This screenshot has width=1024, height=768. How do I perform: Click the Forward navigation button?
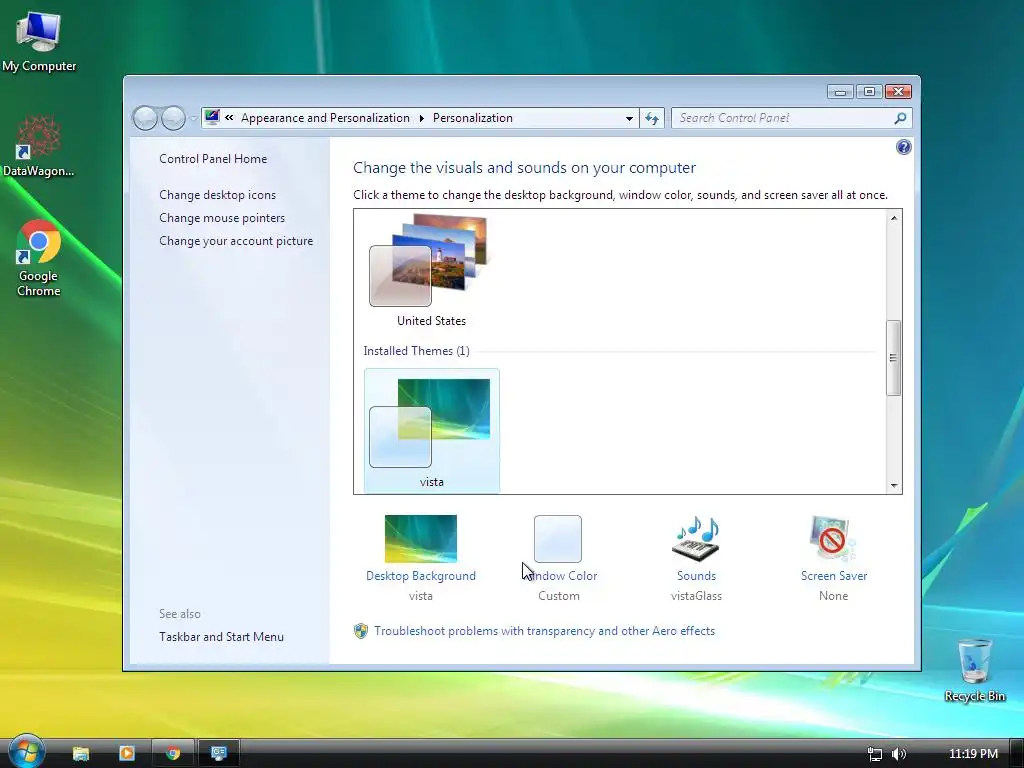click(x=173, y=118)
